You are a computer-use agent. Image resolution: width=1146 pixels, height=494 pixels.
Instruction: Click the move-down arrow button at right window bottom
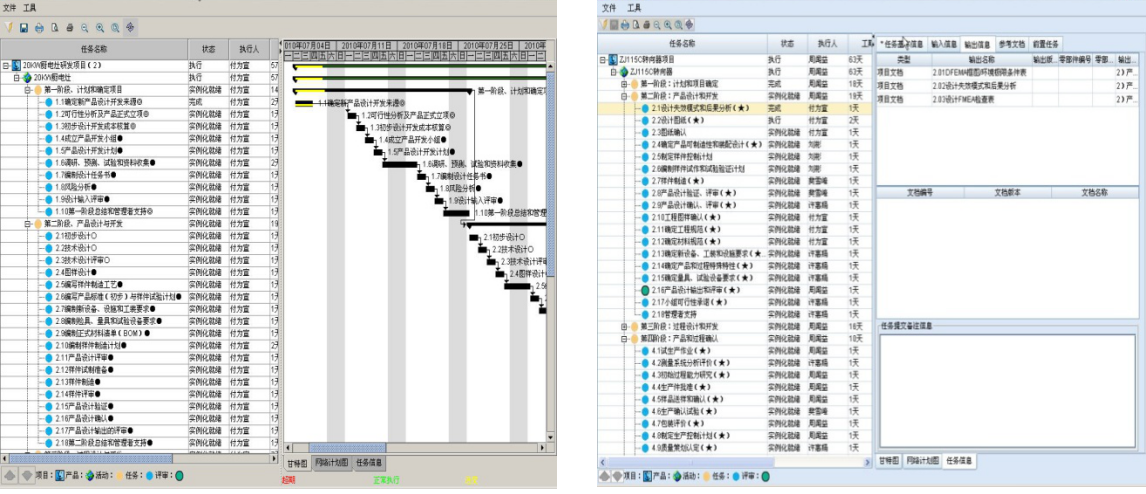coord(617,476)
